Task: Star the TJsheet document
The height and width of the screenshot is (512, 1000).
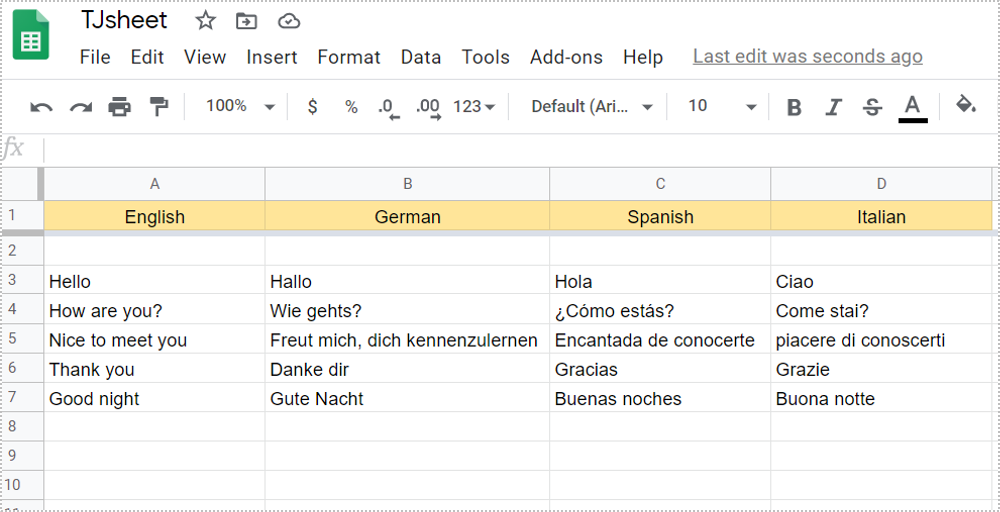Action: [205, 21]
